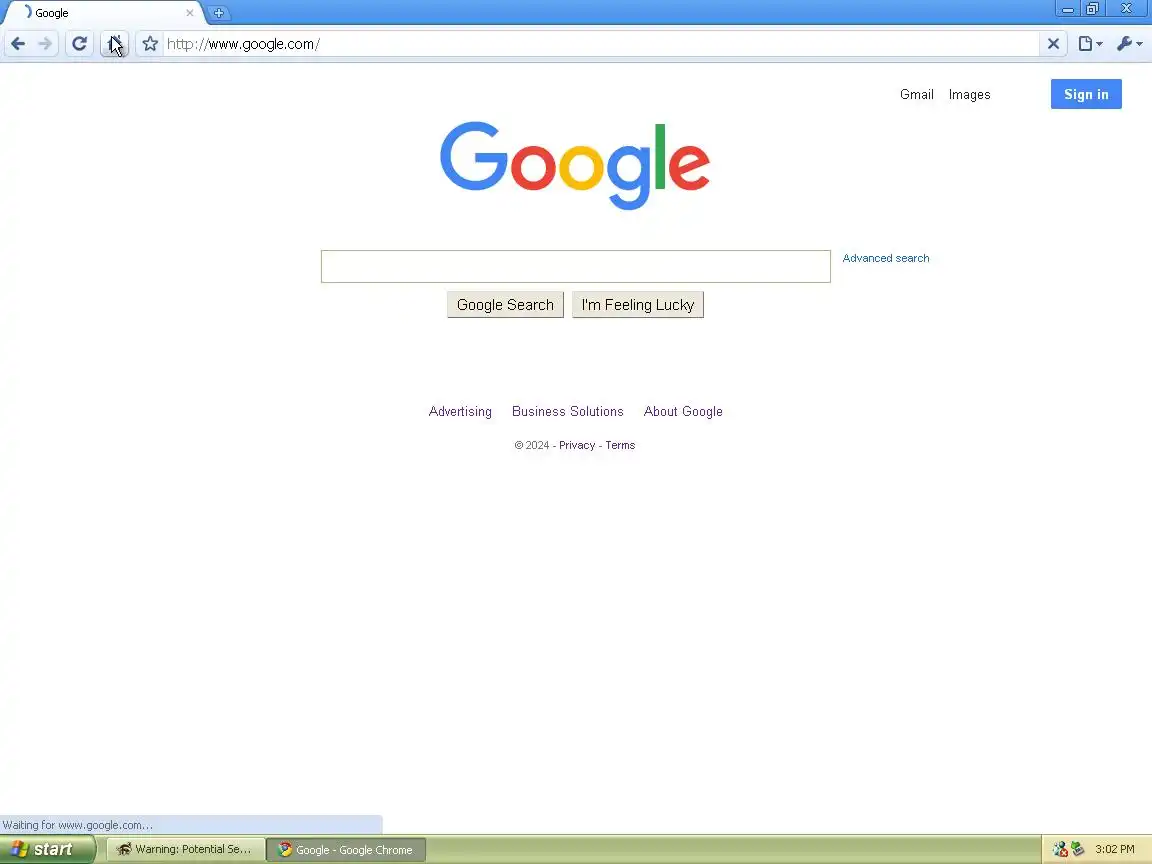Screen dimensions: 1152x864
Task: Click the 3:02 PM system clock
Action: click(1115, 849)
